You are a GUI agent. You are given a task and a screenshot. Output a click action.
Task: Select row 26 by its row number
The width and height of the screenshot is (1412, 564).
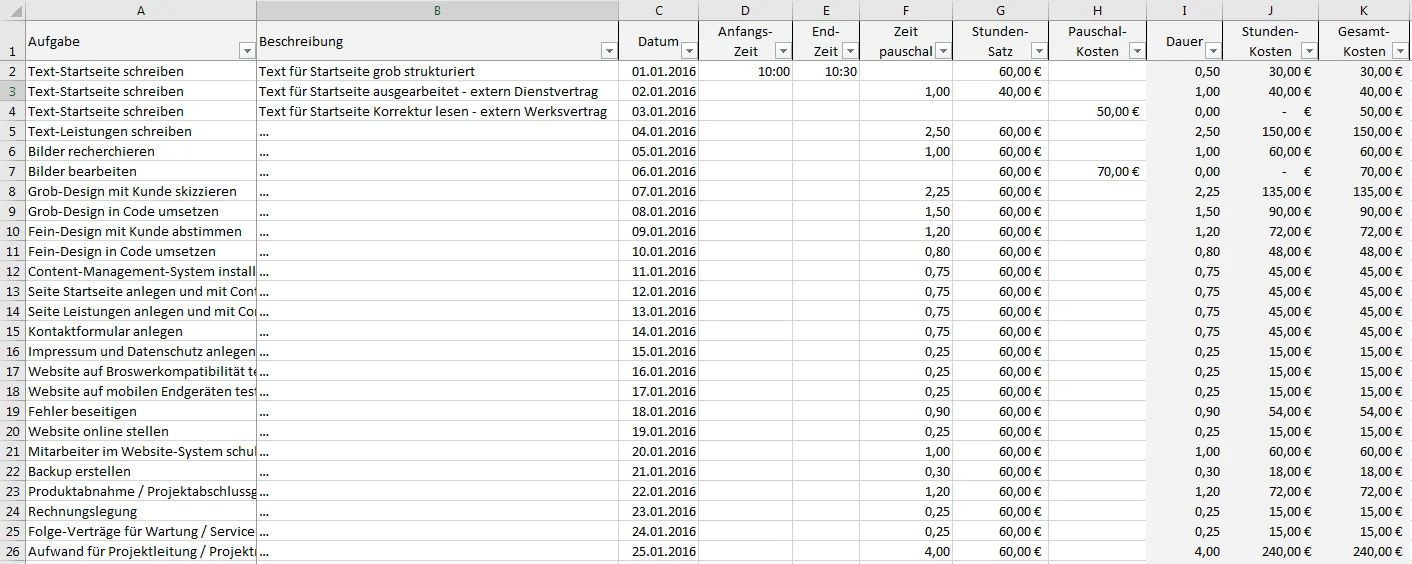[x=12, y=551]
